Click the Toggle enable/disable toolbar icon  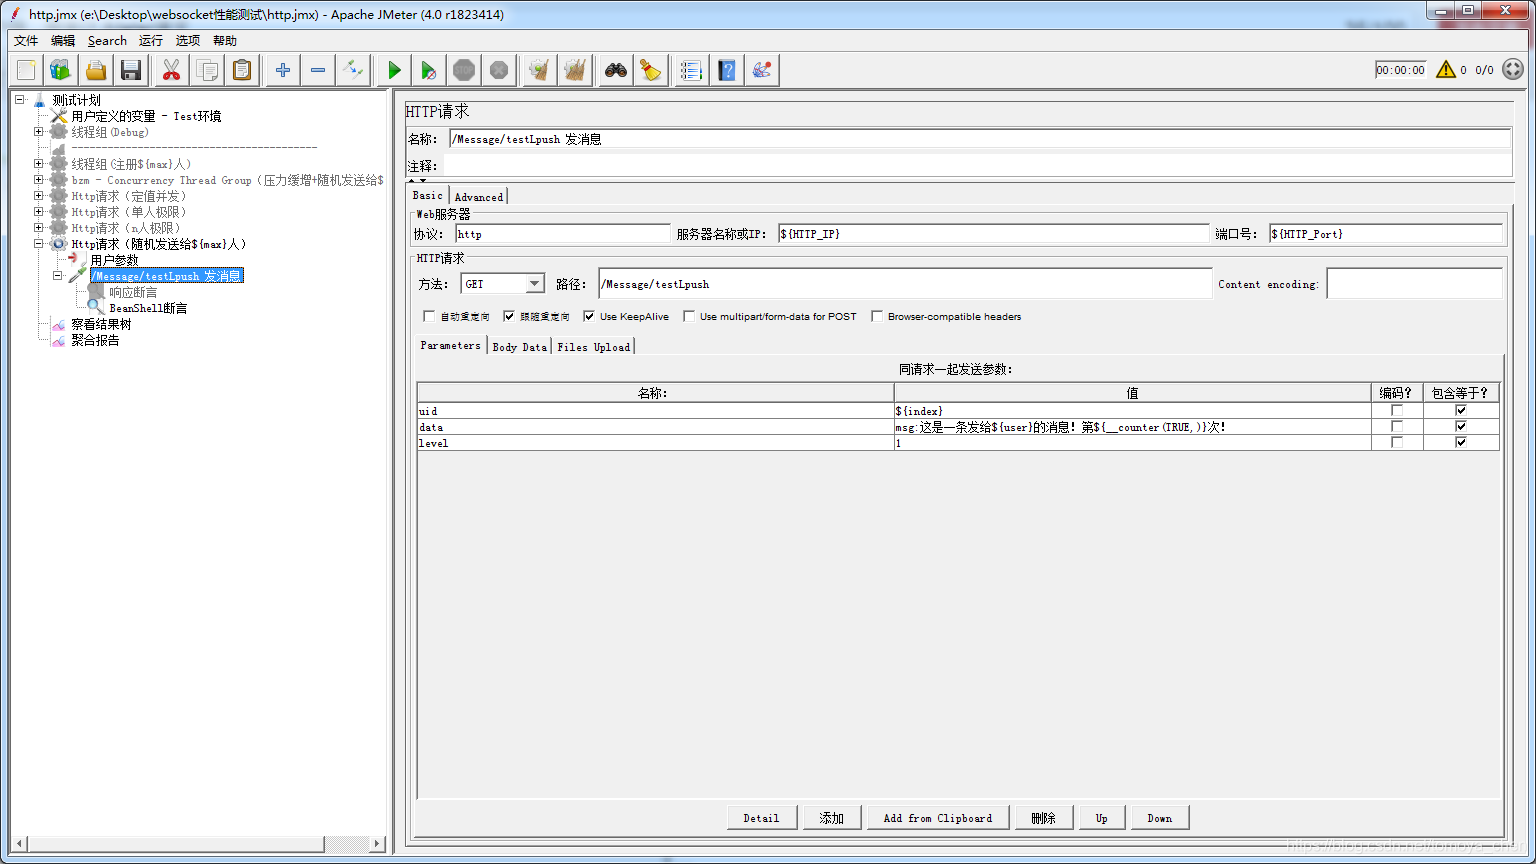353,70
